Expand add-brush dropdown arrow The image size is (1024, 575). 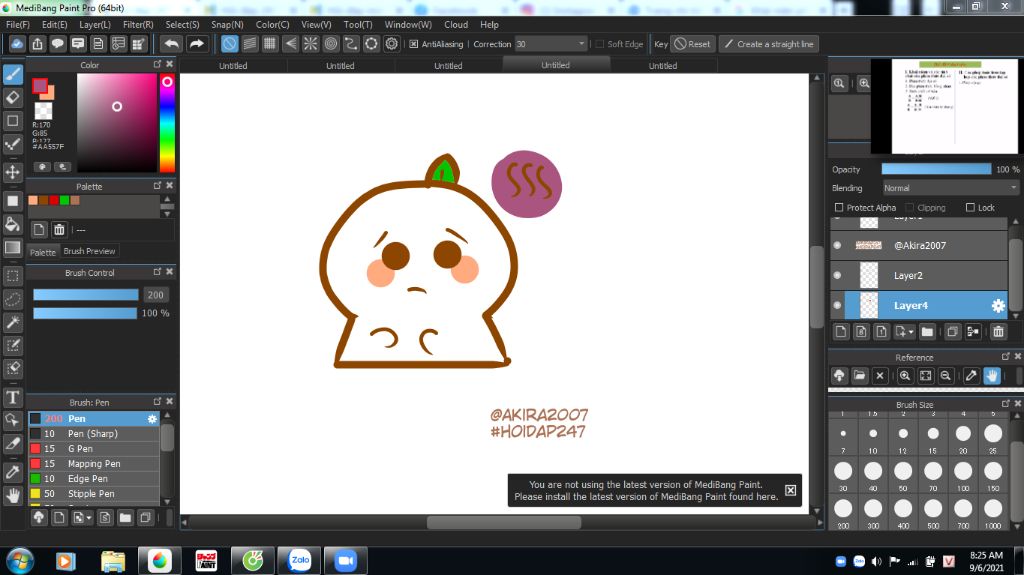pos(89,518)
